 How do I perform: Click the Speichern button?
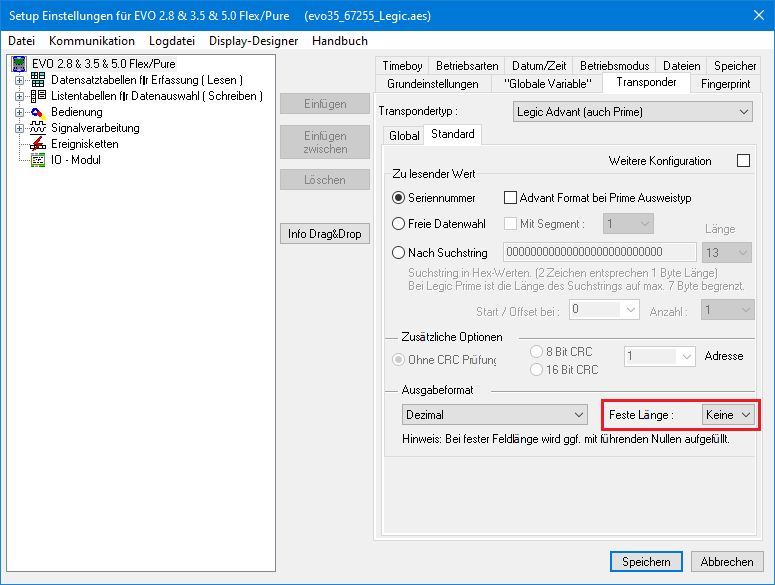point(646,561)
